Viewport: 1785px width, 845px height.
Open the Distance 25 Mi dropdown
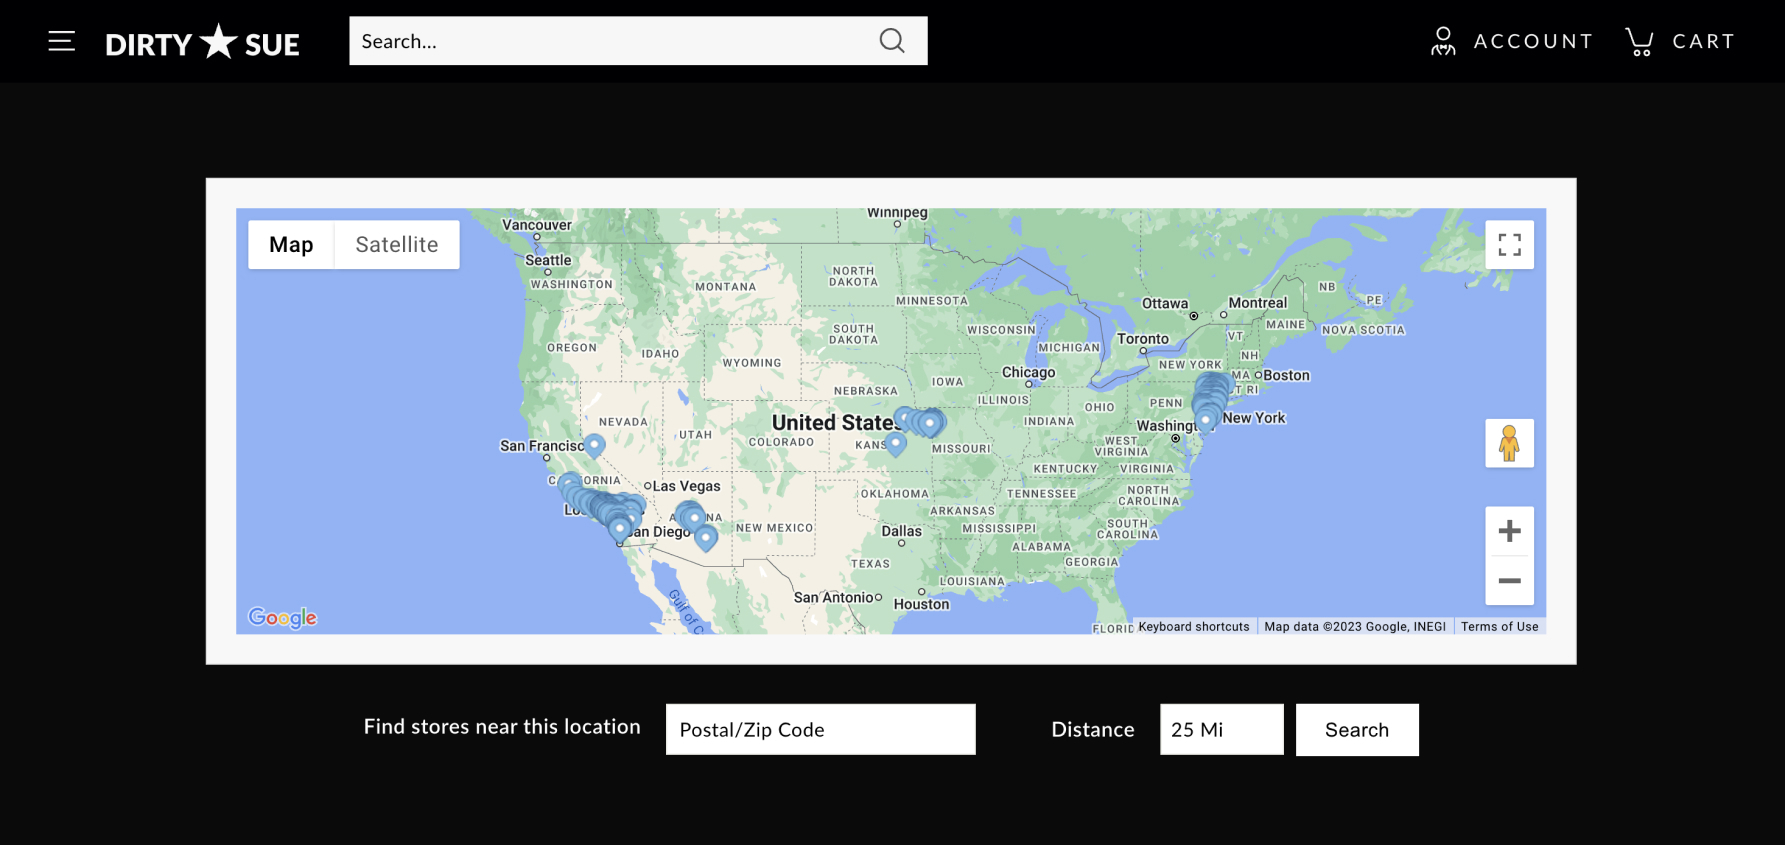(1221, 730)
